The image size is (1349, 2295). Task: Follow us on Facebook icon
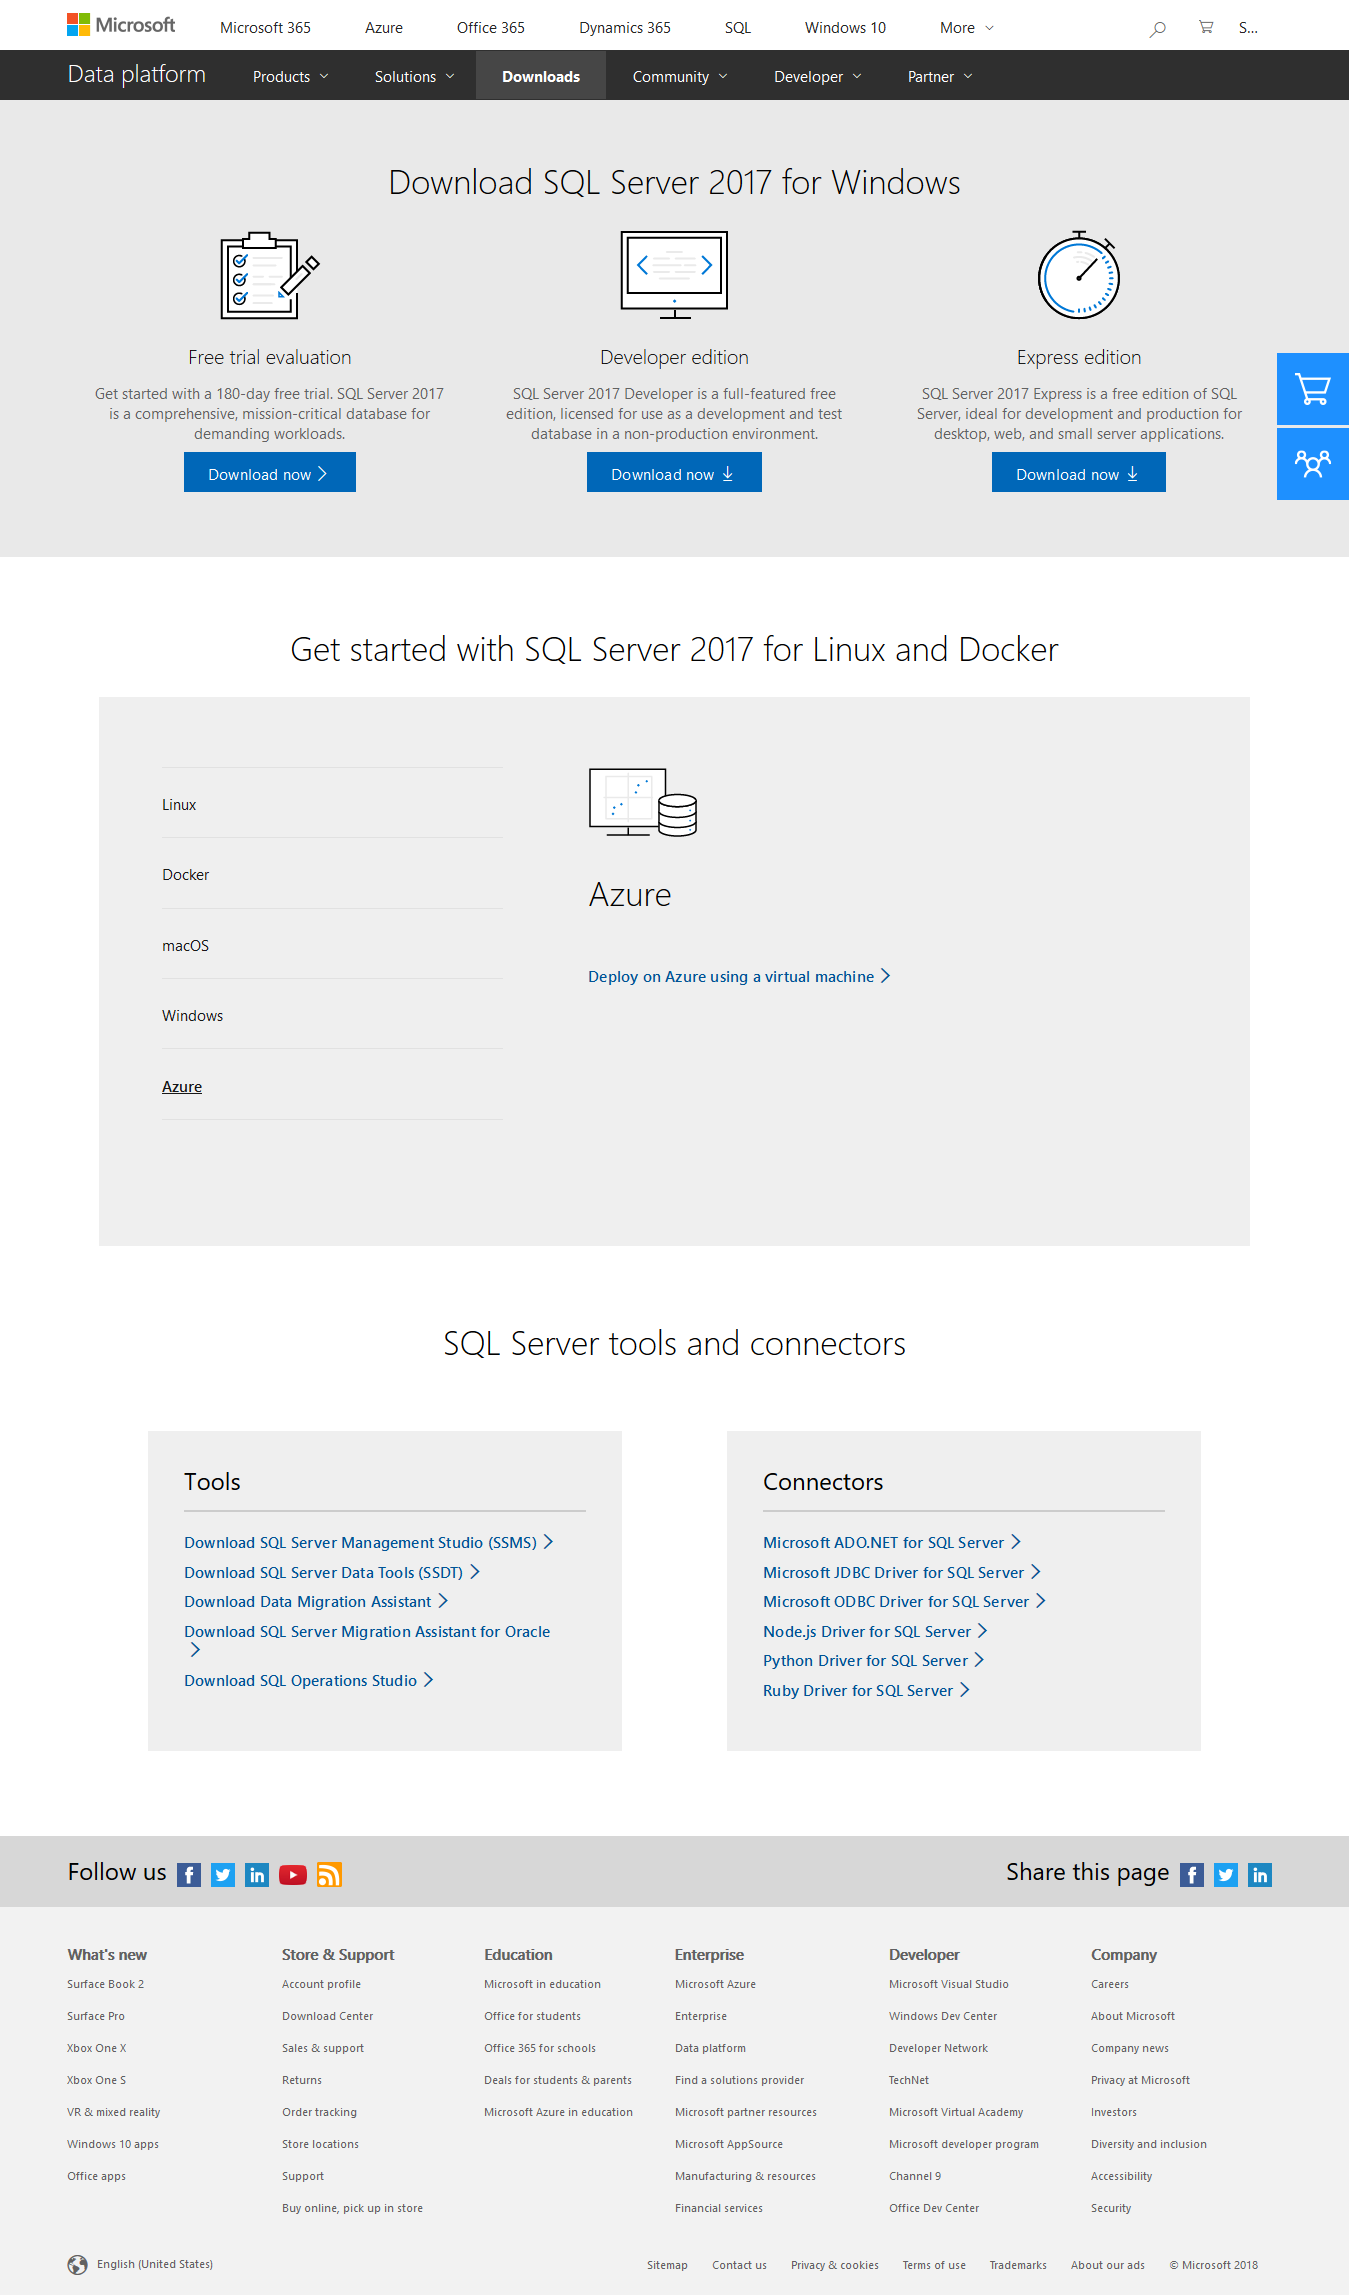[x=189, y=1875]
